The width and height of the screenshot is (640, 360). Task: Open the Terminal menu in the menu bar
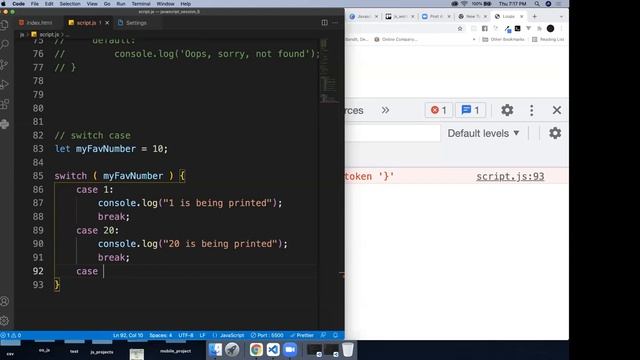pyautogui.click(x=141, y=4)
